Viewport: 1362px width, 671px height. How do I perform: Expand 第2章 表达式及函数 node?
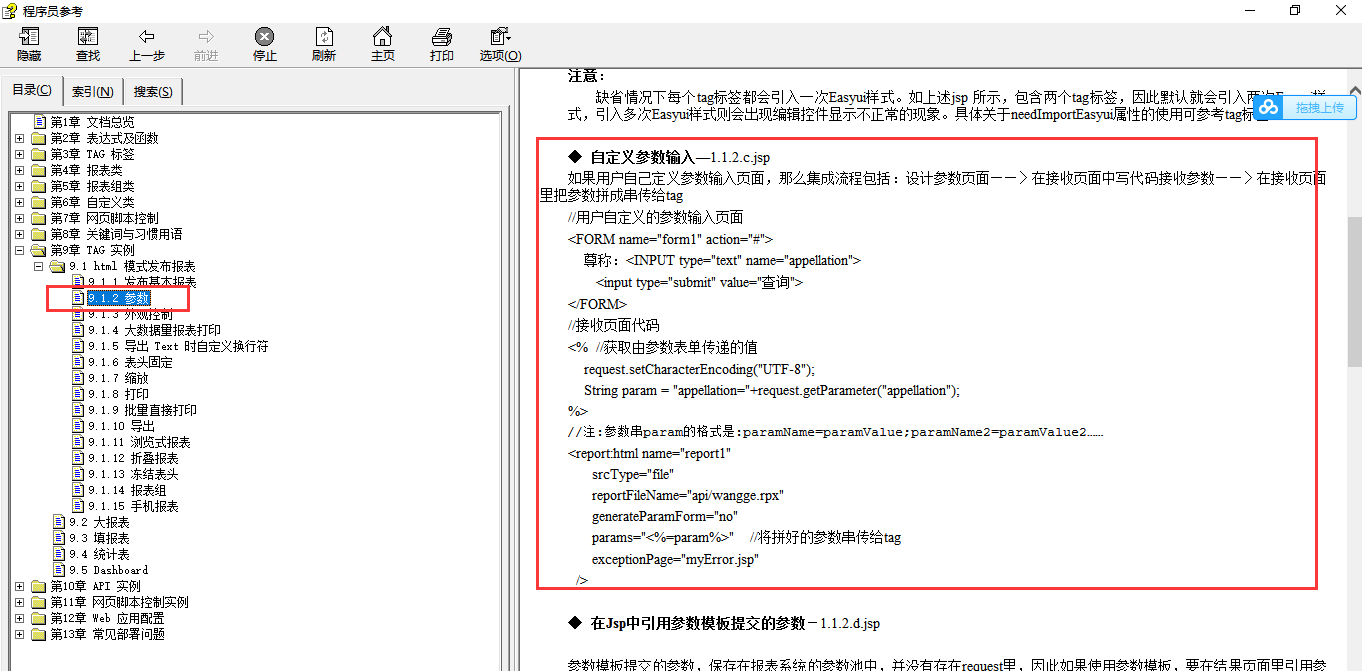pyautogui.click(x=20, y=138)
